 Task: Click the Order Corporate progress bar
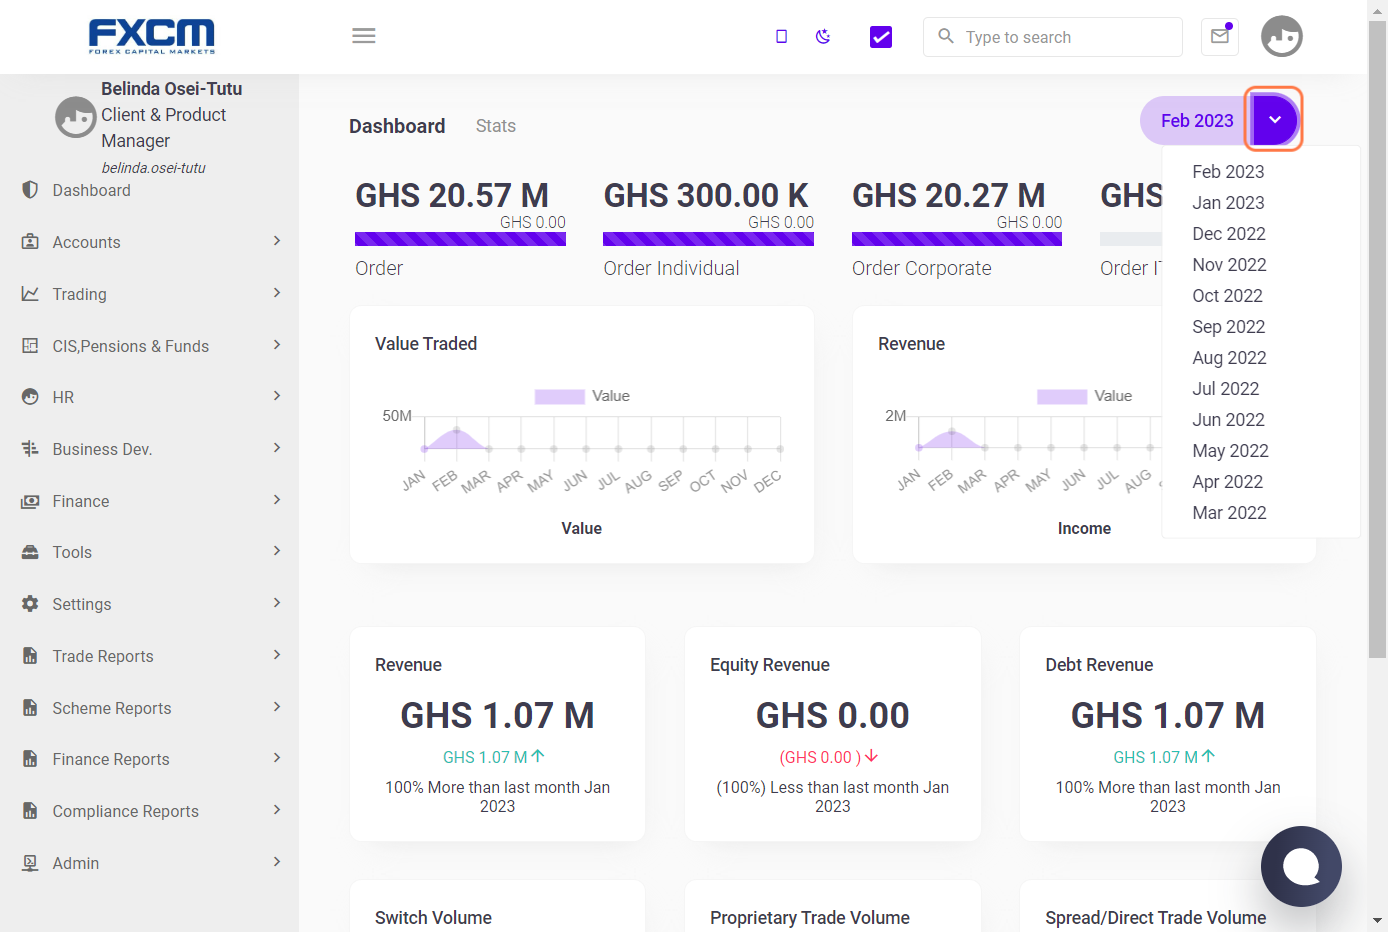957,239
